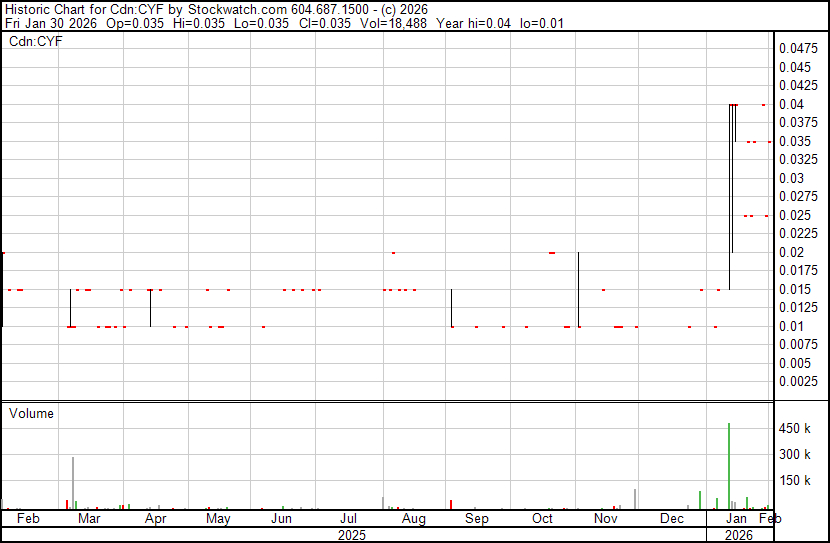Viewport: 830px width, 543px height.
Task: Click the Mar month label
Action: click(89, 518)
